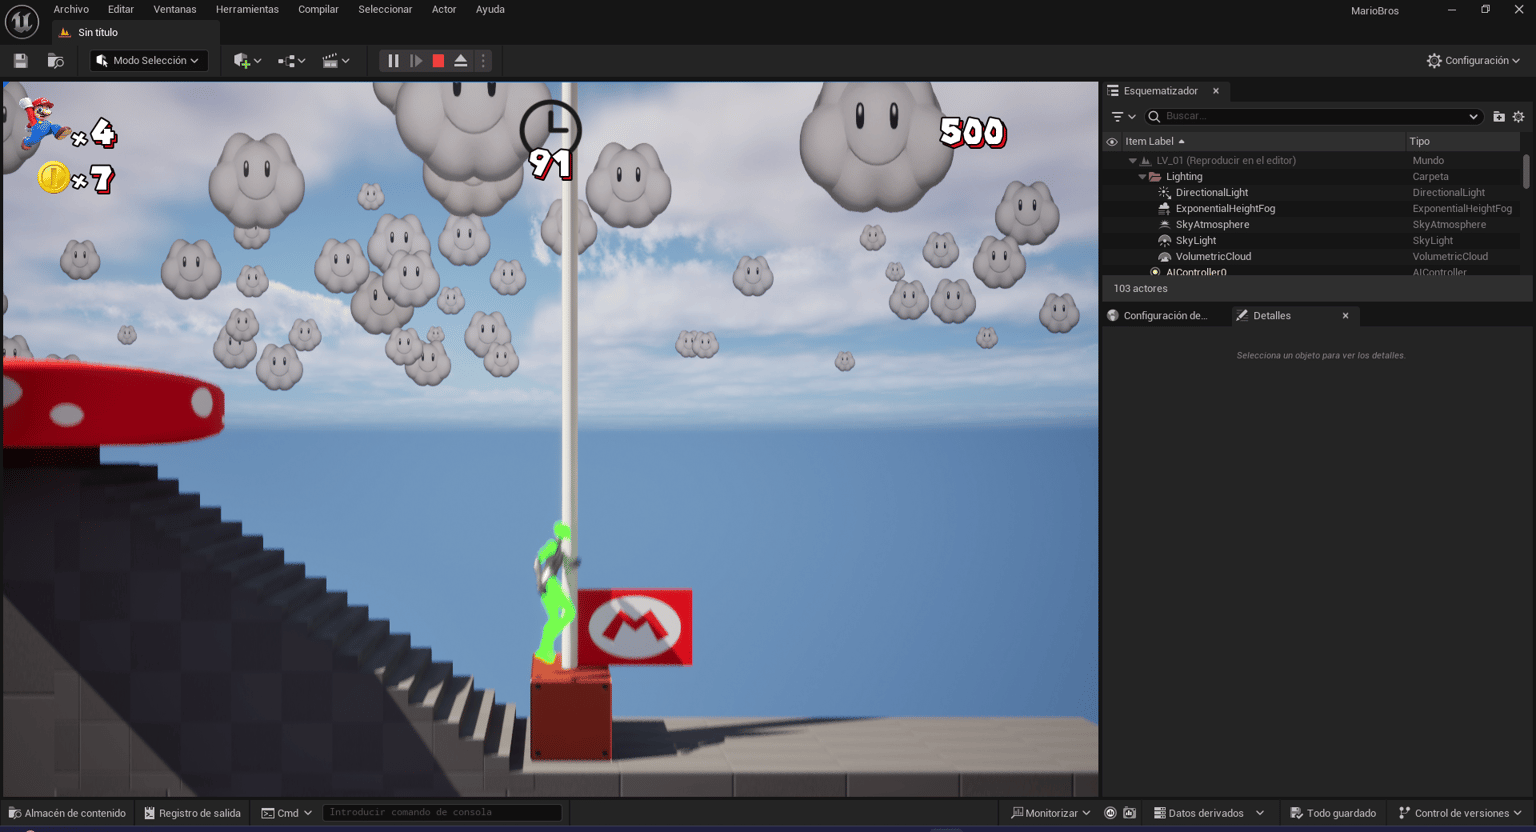Screen dimensions: 1536x832
Task: Open the Ayuda menu
Action: [x=490, y=9]
